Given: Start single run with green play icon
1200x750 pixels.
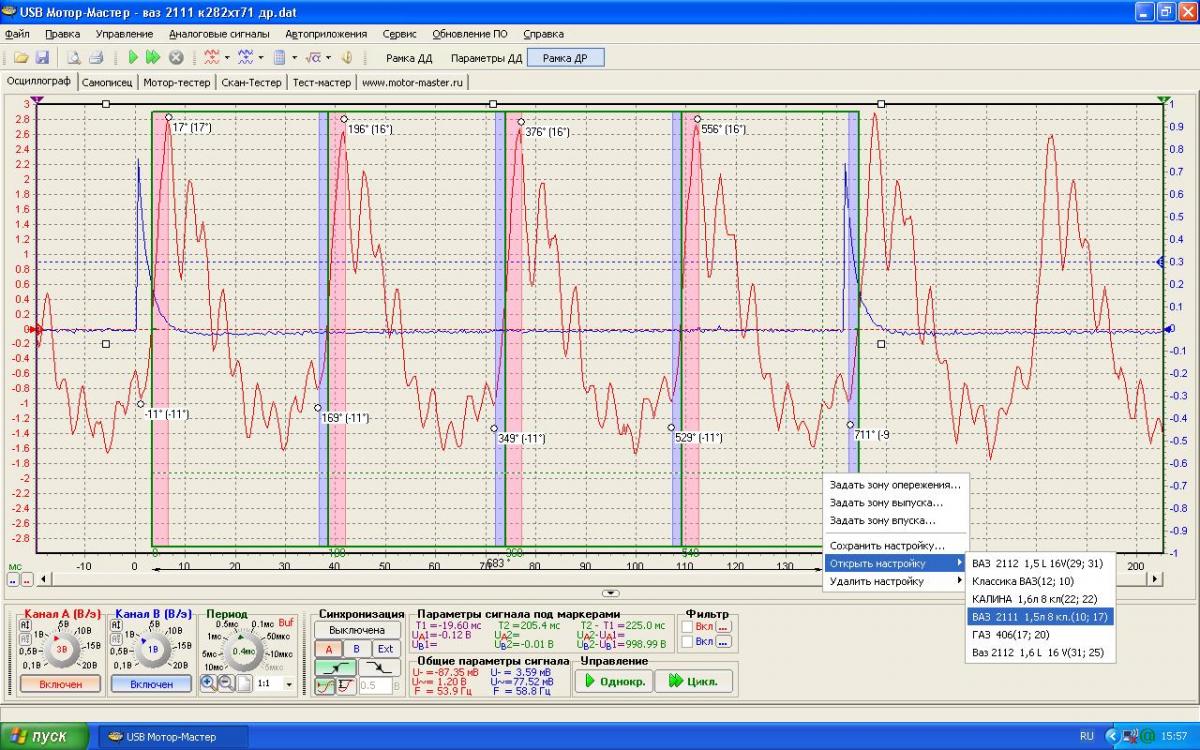Looking at the screenshot, I should coord(132,58).
